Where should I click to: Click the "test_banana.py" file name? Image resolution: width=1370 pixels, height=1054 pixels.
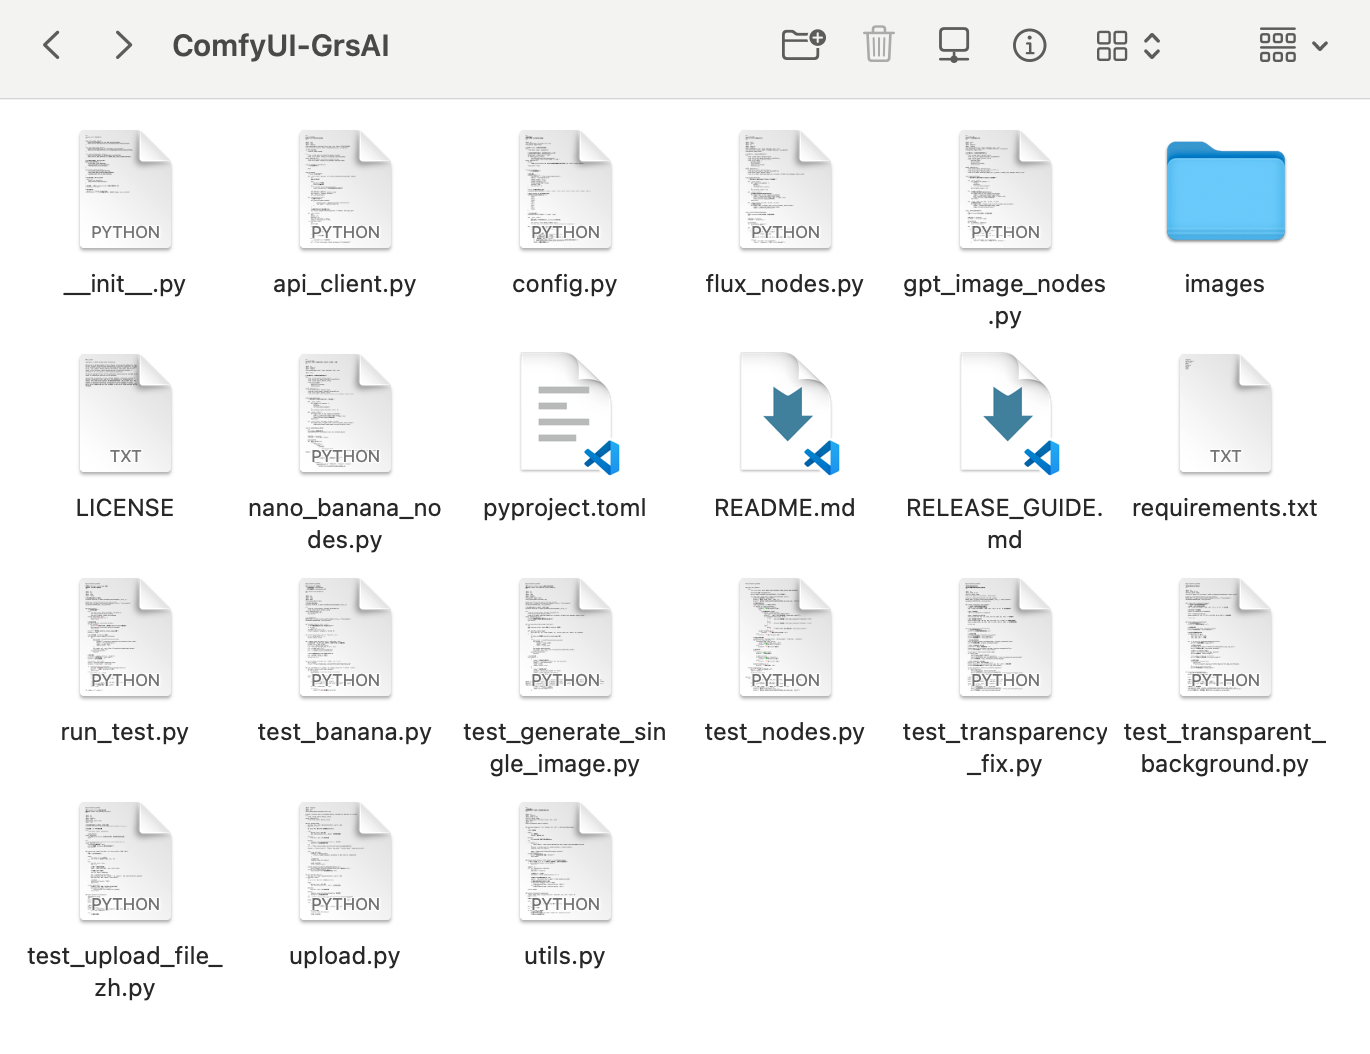coord(345,732)
